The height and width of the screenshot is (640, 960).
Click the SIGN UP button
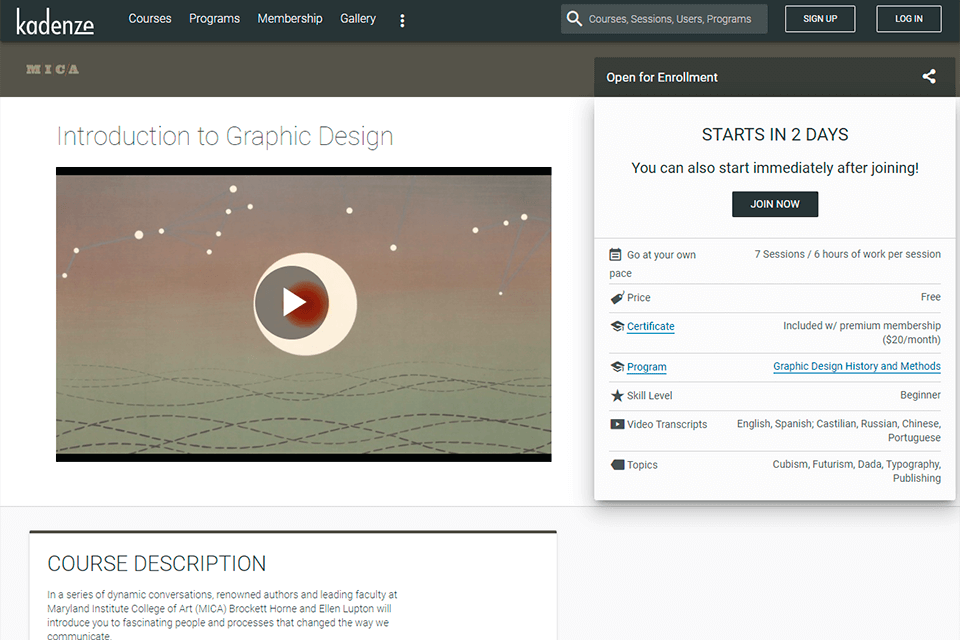(820, 19)
